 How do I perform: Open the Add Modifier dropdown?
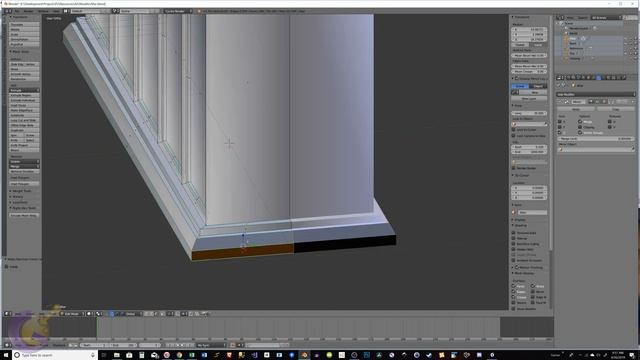click(x=596, y=94)
